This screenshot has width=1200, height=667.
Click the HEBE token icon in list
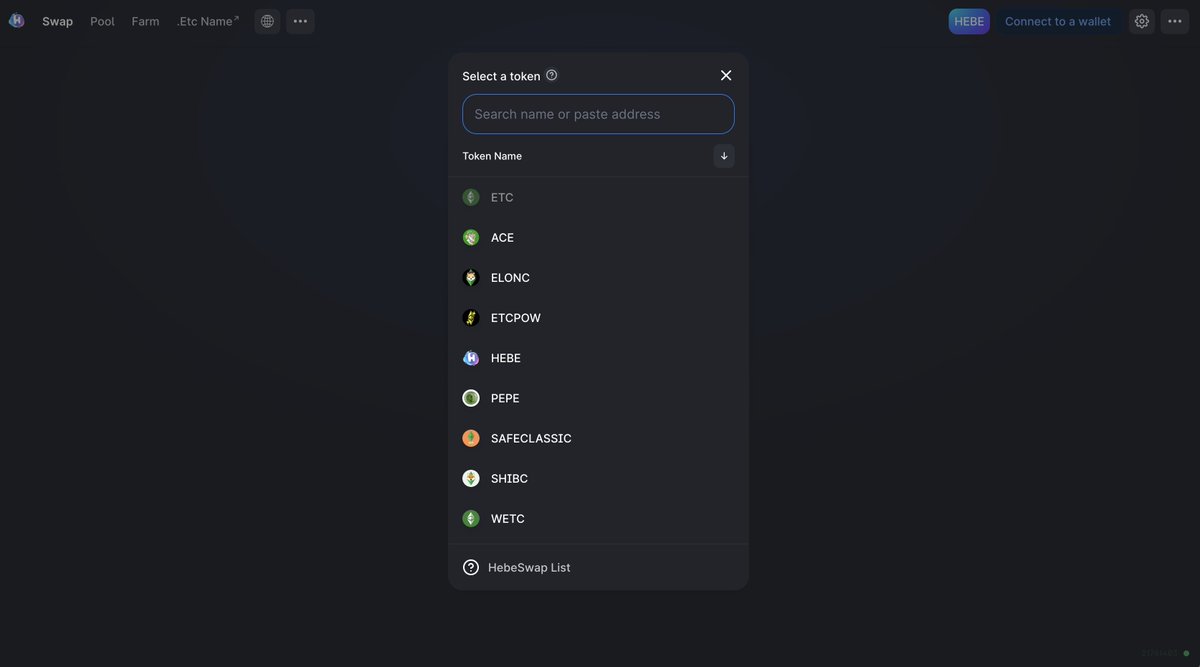coord(471,358)
